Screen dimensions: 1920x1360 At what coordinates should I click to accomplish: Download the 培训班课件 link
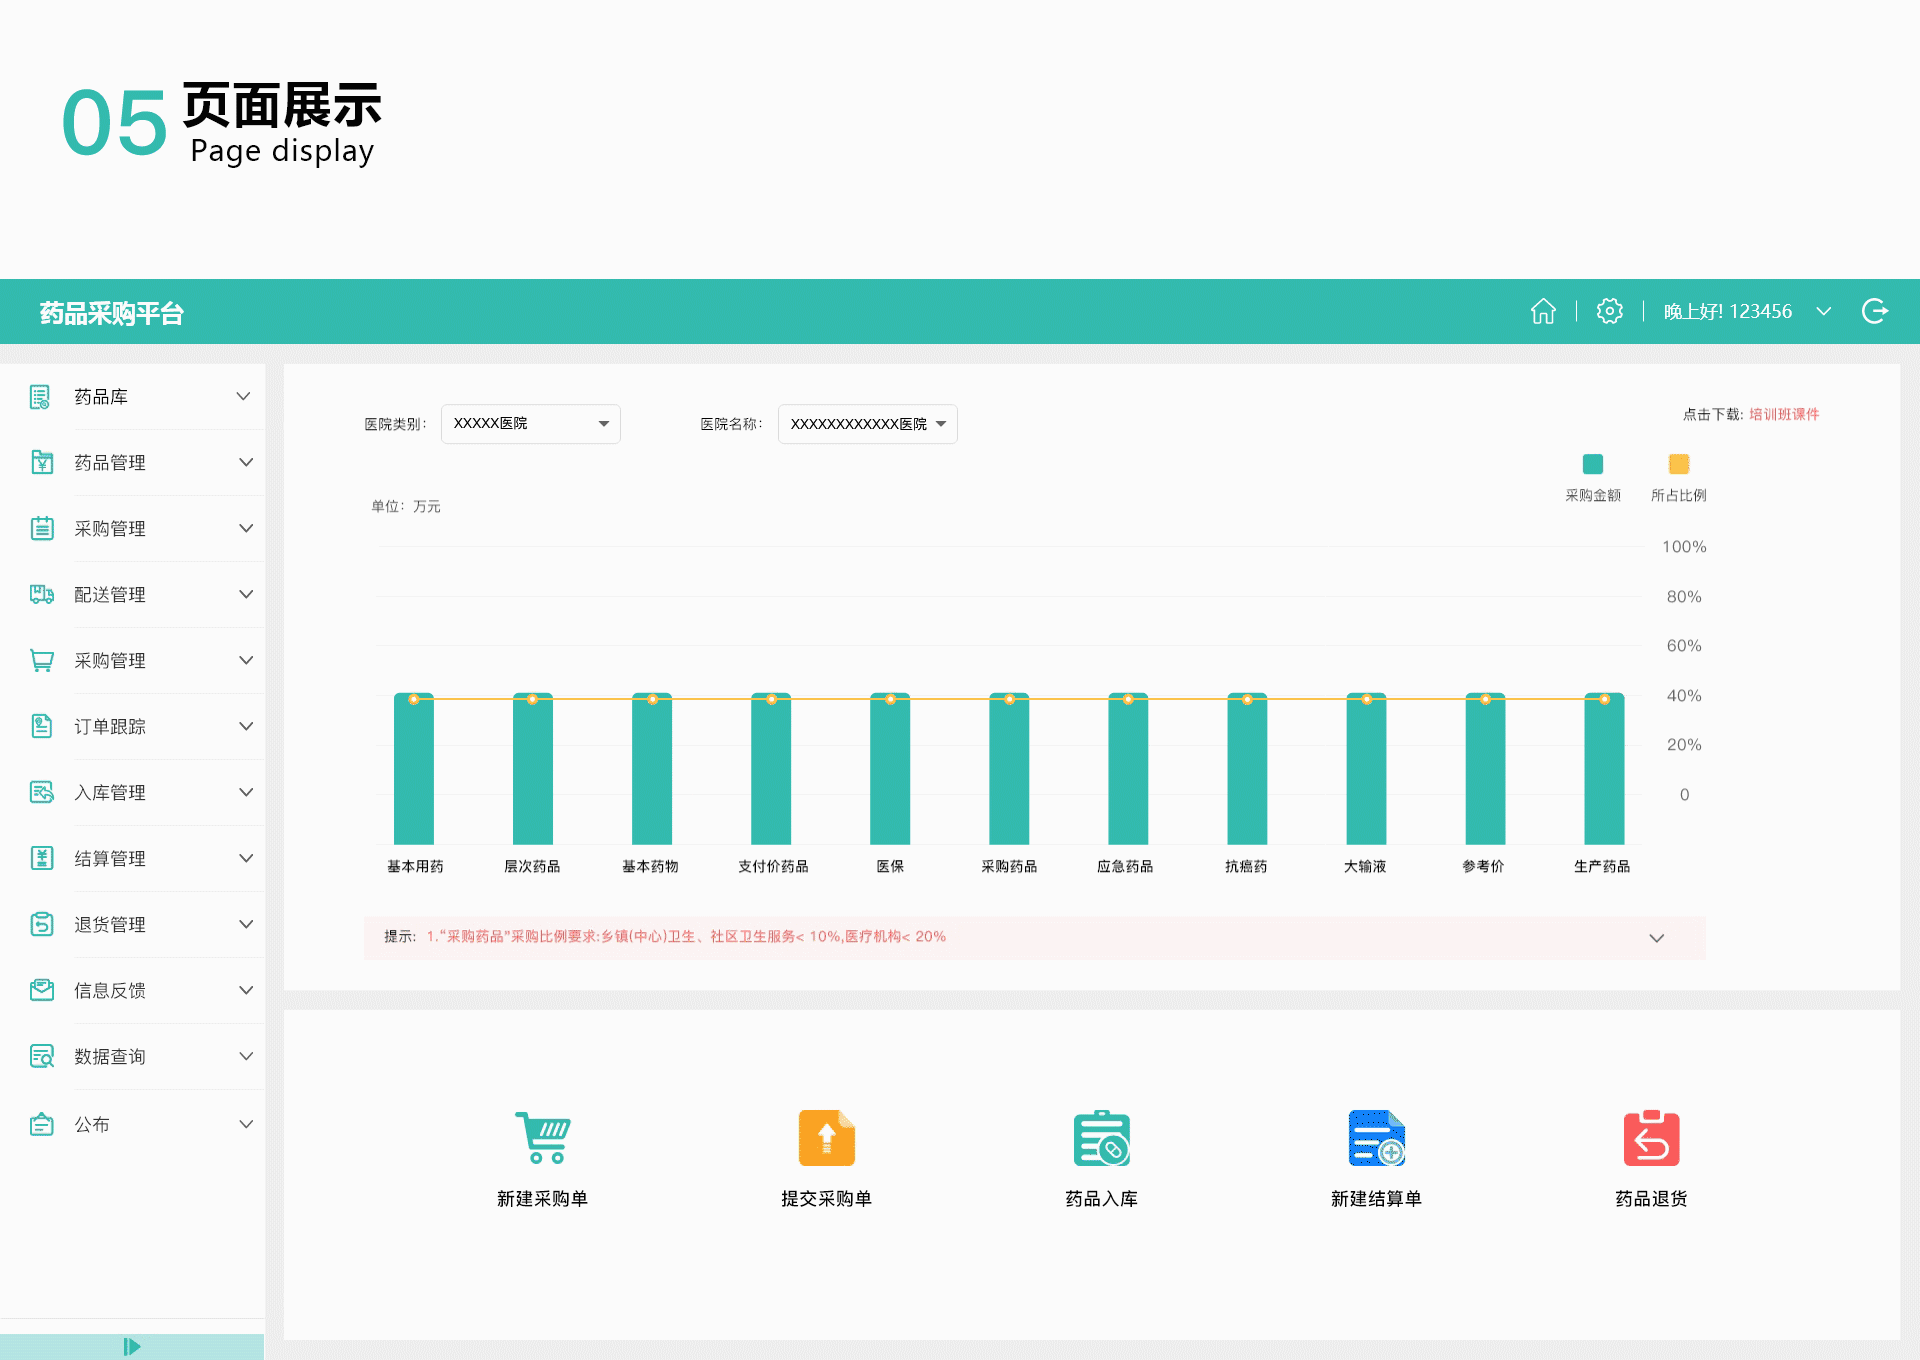pyautogui.click(x=1783, y=413)
